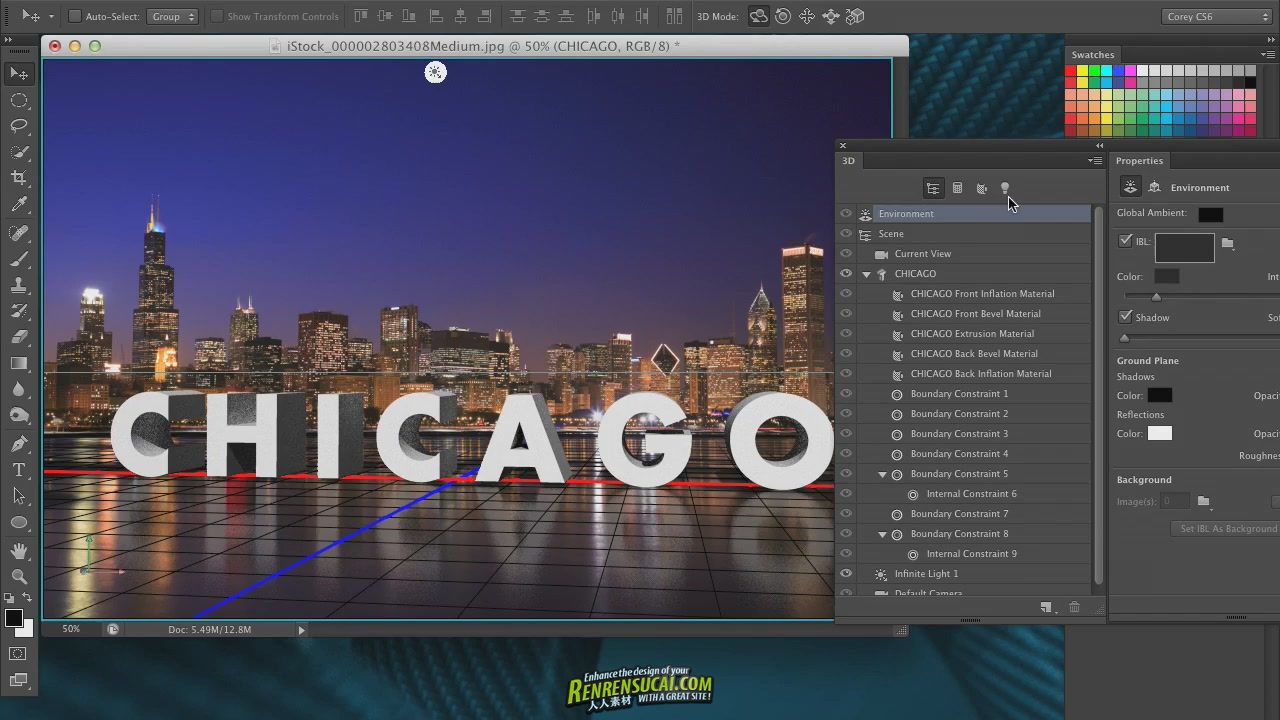Enable the Auto-Select checkbox

75,16
